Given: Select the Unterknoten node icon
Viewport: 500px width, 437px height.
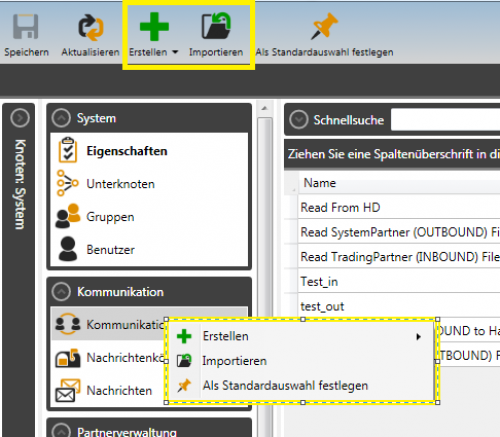Looking at the screenshot, I should pos(67,183).
